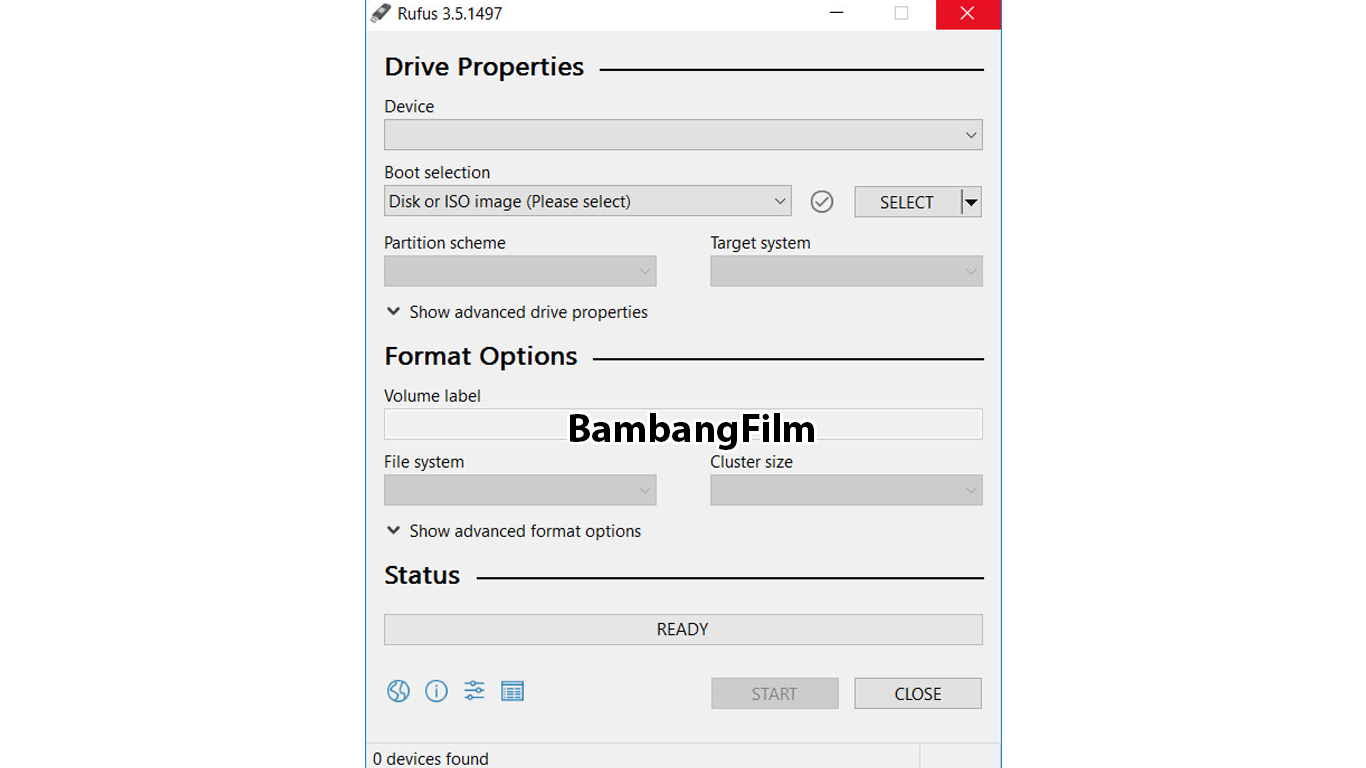The width and height of the screenshot is (1366, 768).
Task: Click the START button
Action: coord(775,694)
